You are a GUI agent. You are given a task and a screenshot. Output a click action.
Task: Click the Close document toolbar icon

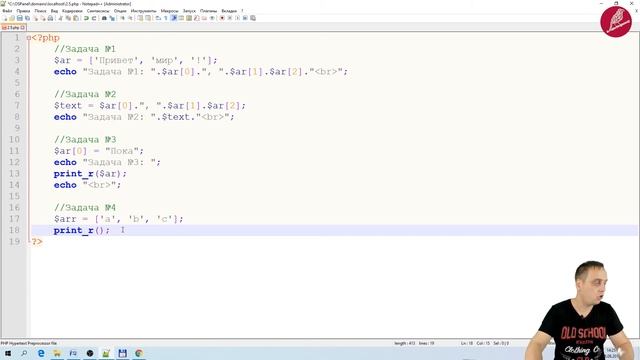(x=36, y=18)
